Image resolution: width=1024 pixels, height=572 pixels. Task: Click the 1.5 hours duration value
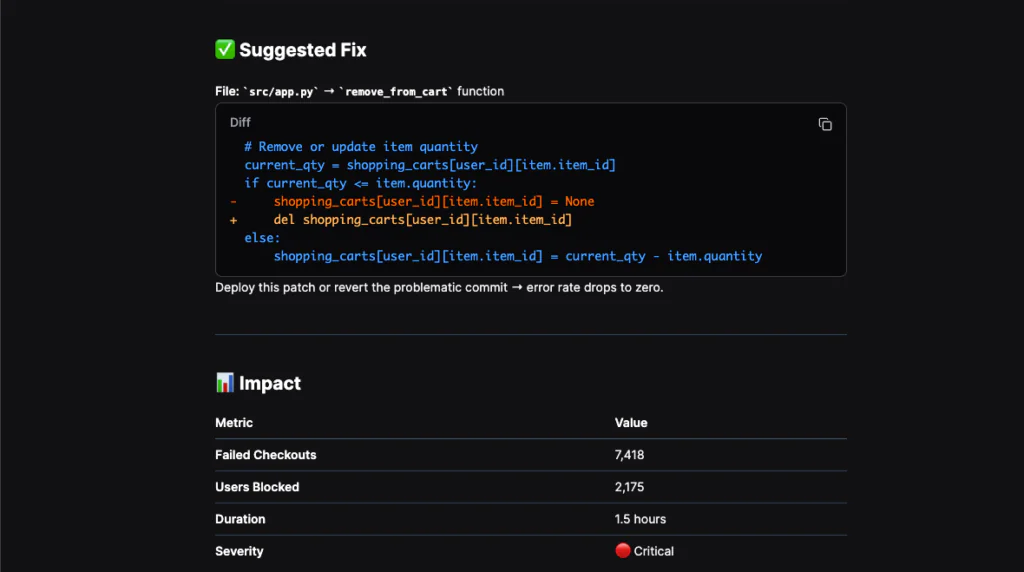(640, 519)
